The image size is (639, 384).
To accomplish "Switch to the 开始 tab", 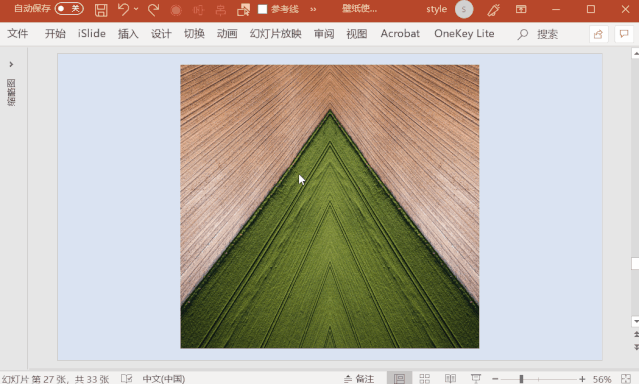I will [x=55, y=34].
